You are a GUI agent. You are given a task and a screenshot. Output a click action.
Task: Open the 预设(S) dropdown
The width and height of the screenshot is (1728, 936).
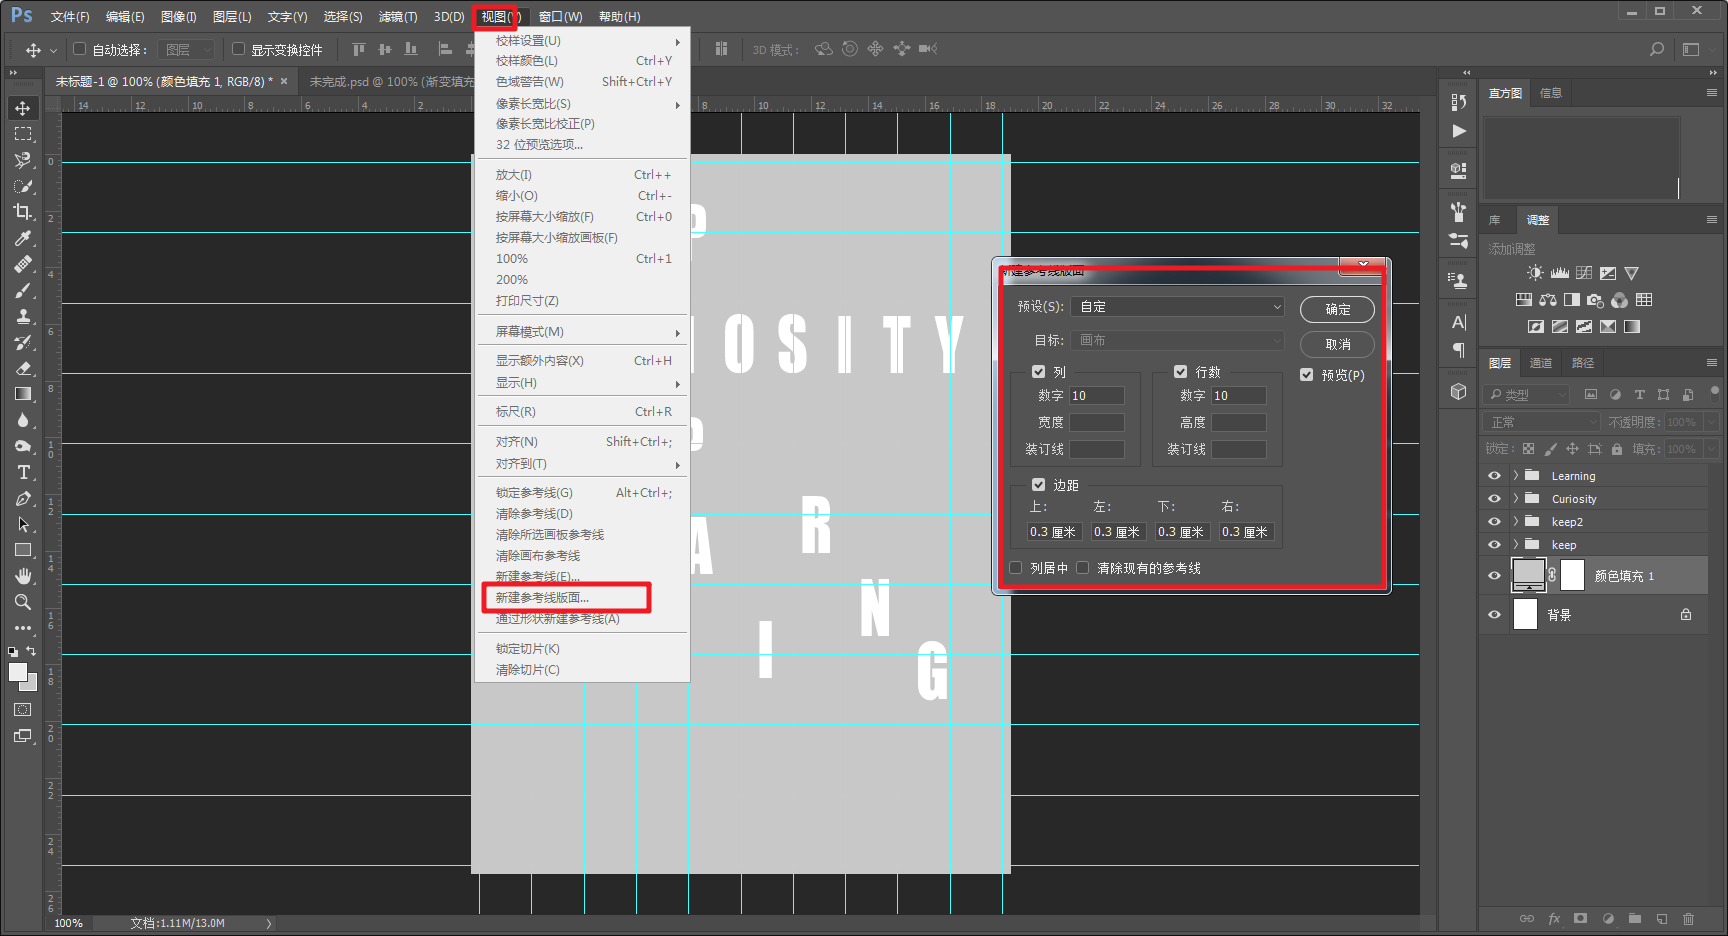[1177, 307]
